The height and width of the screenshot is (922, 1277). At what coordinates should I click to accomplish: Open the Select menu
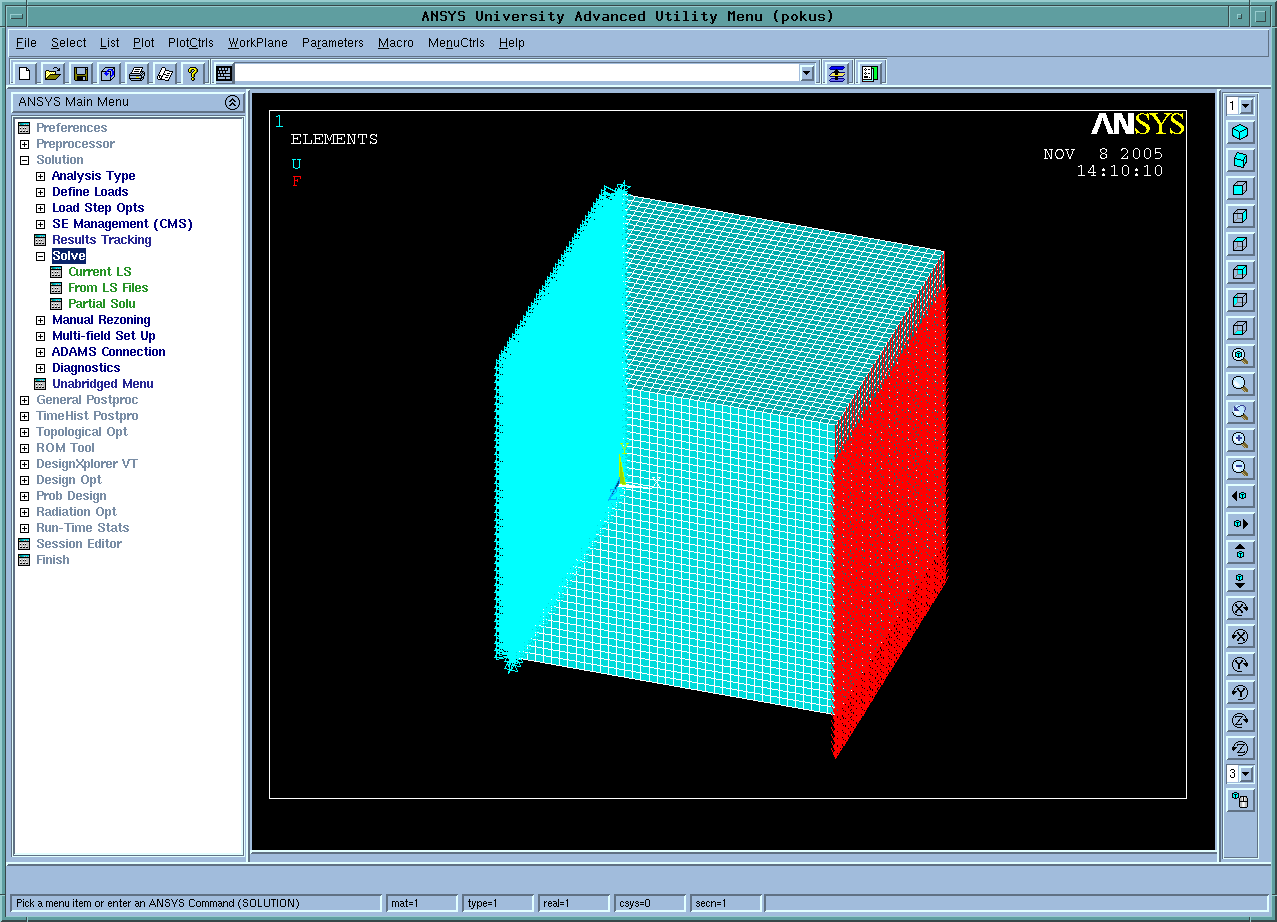click(69, 43)
